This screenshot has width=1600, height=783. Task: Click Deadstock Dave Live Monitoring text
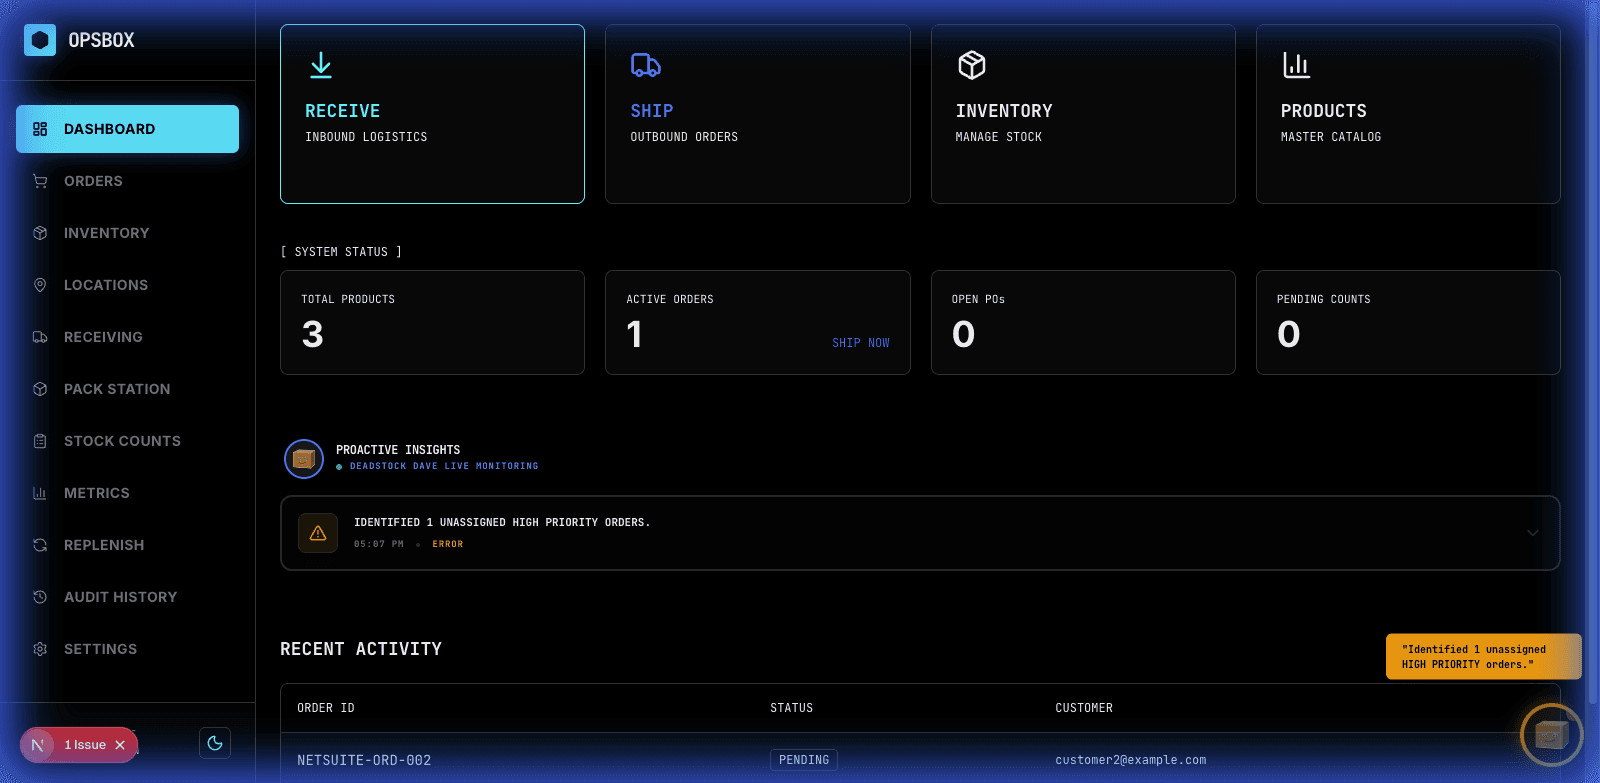pos(444,466)
